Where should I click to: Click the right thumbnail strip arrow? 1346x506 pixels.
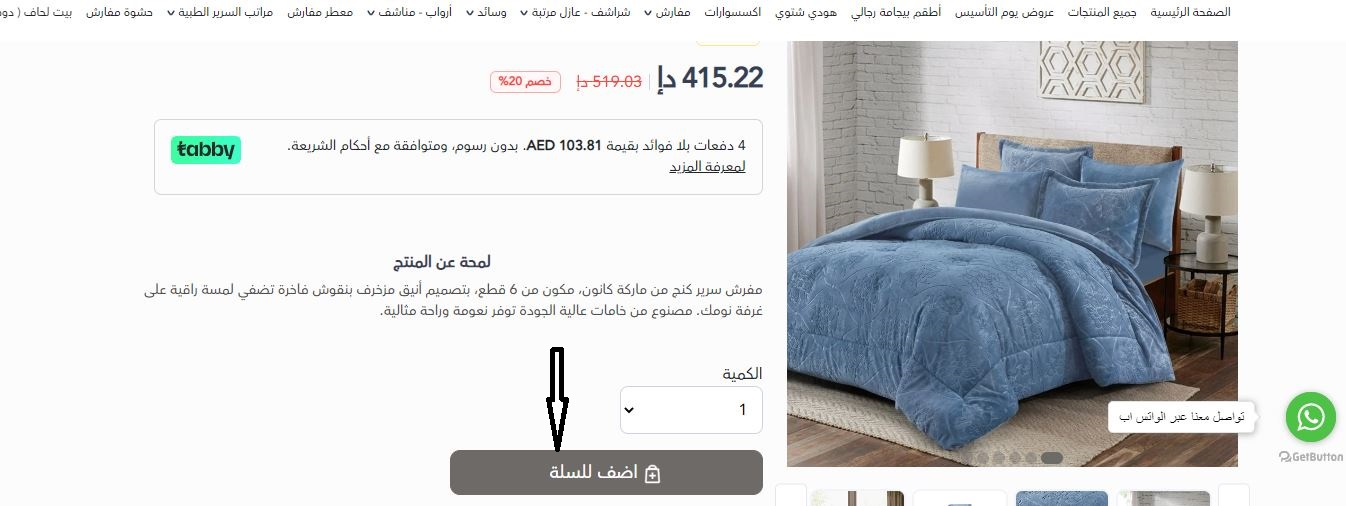point(1234,496)
